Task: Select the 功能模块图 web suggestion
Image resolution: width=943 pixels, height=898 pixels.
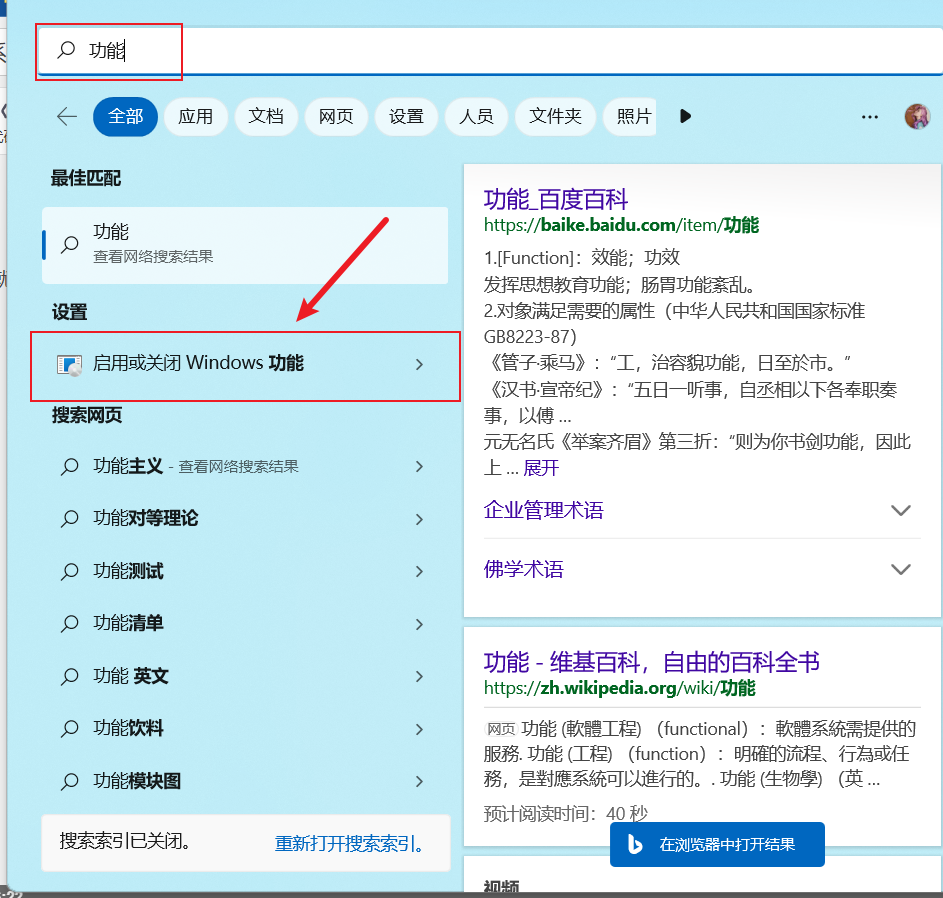Action: click(x=245, y=781)
